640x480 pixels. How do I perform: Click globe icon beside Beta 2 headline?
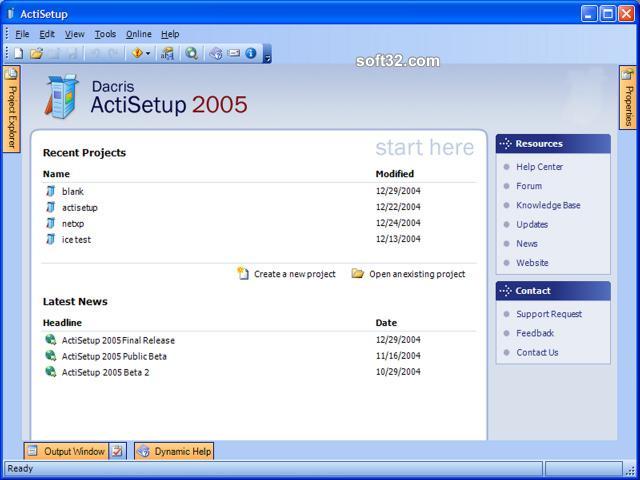tap(51, 372)
